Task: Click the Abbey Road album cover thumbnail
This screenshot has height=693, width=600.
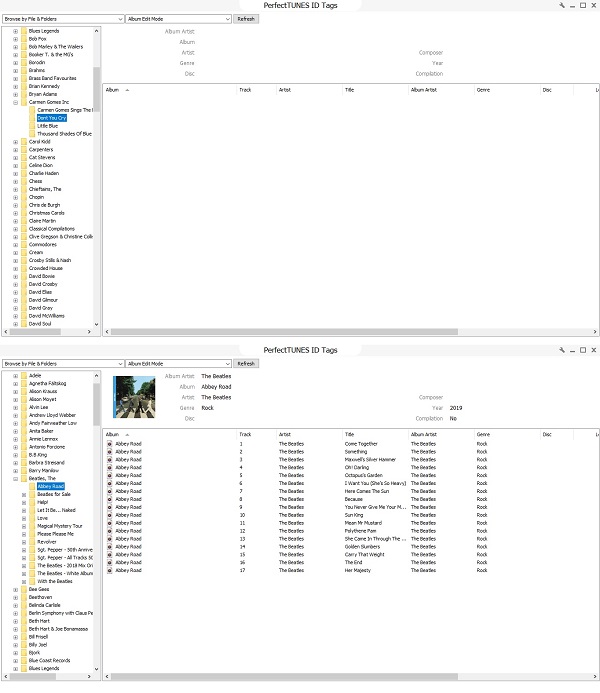Action: pos(132,393)
